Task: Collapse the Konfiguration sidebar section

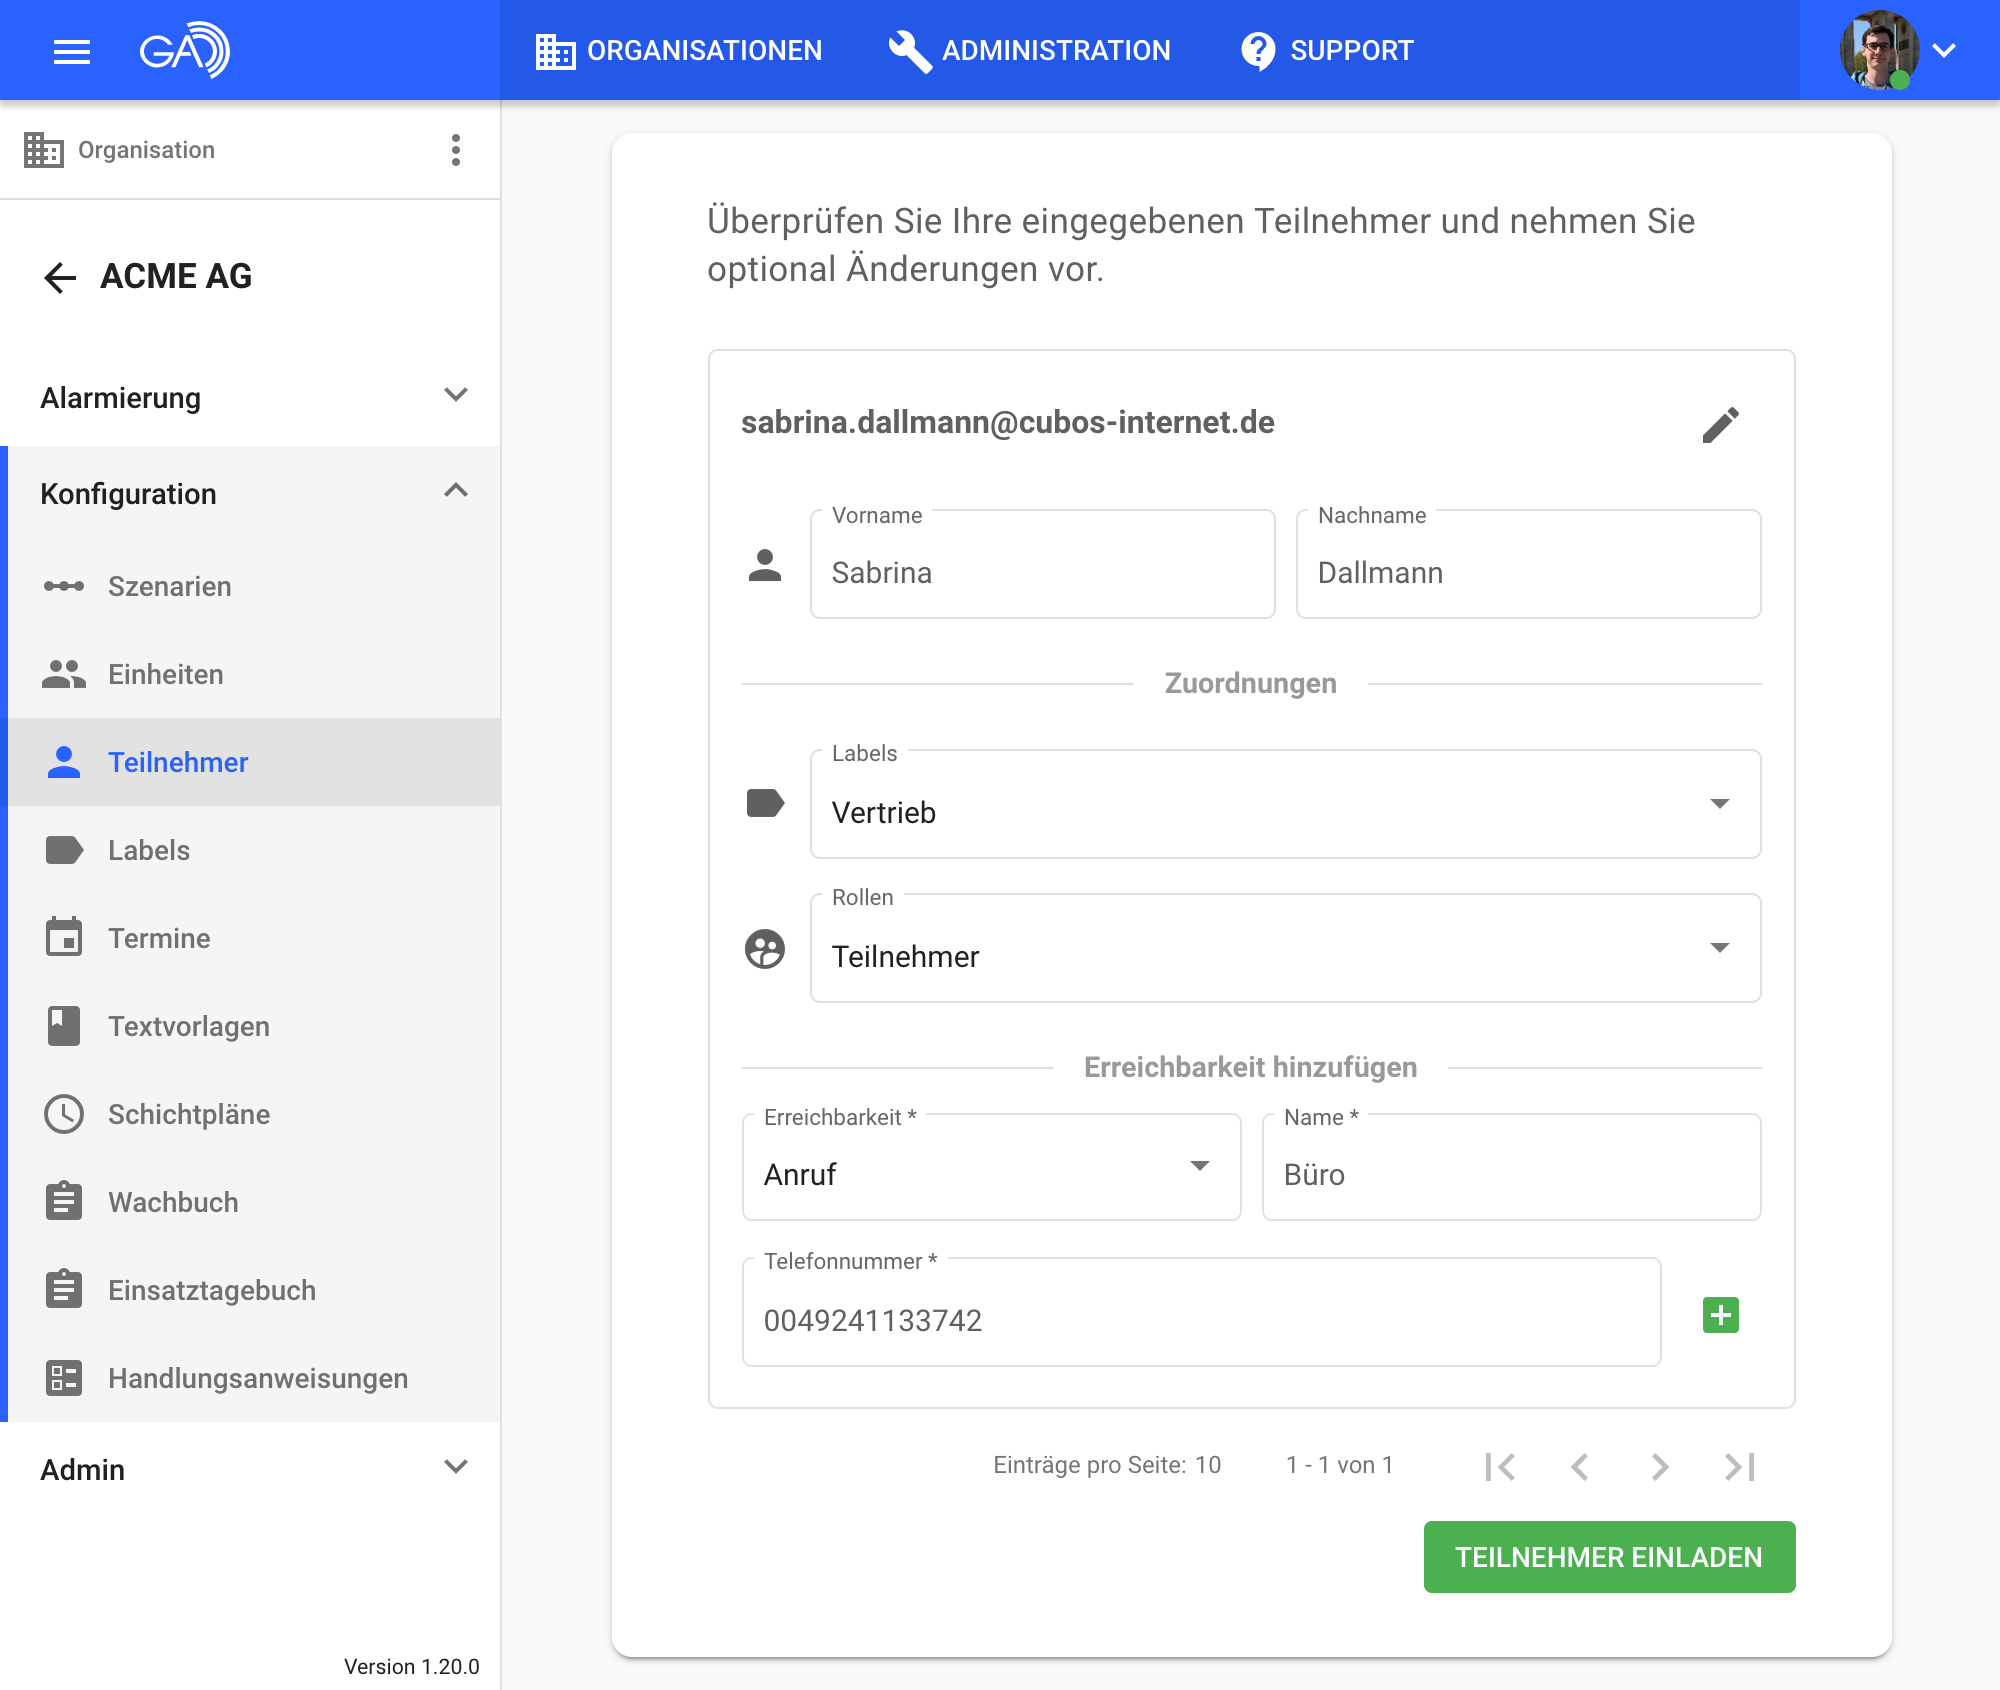Action: point(250,493)
